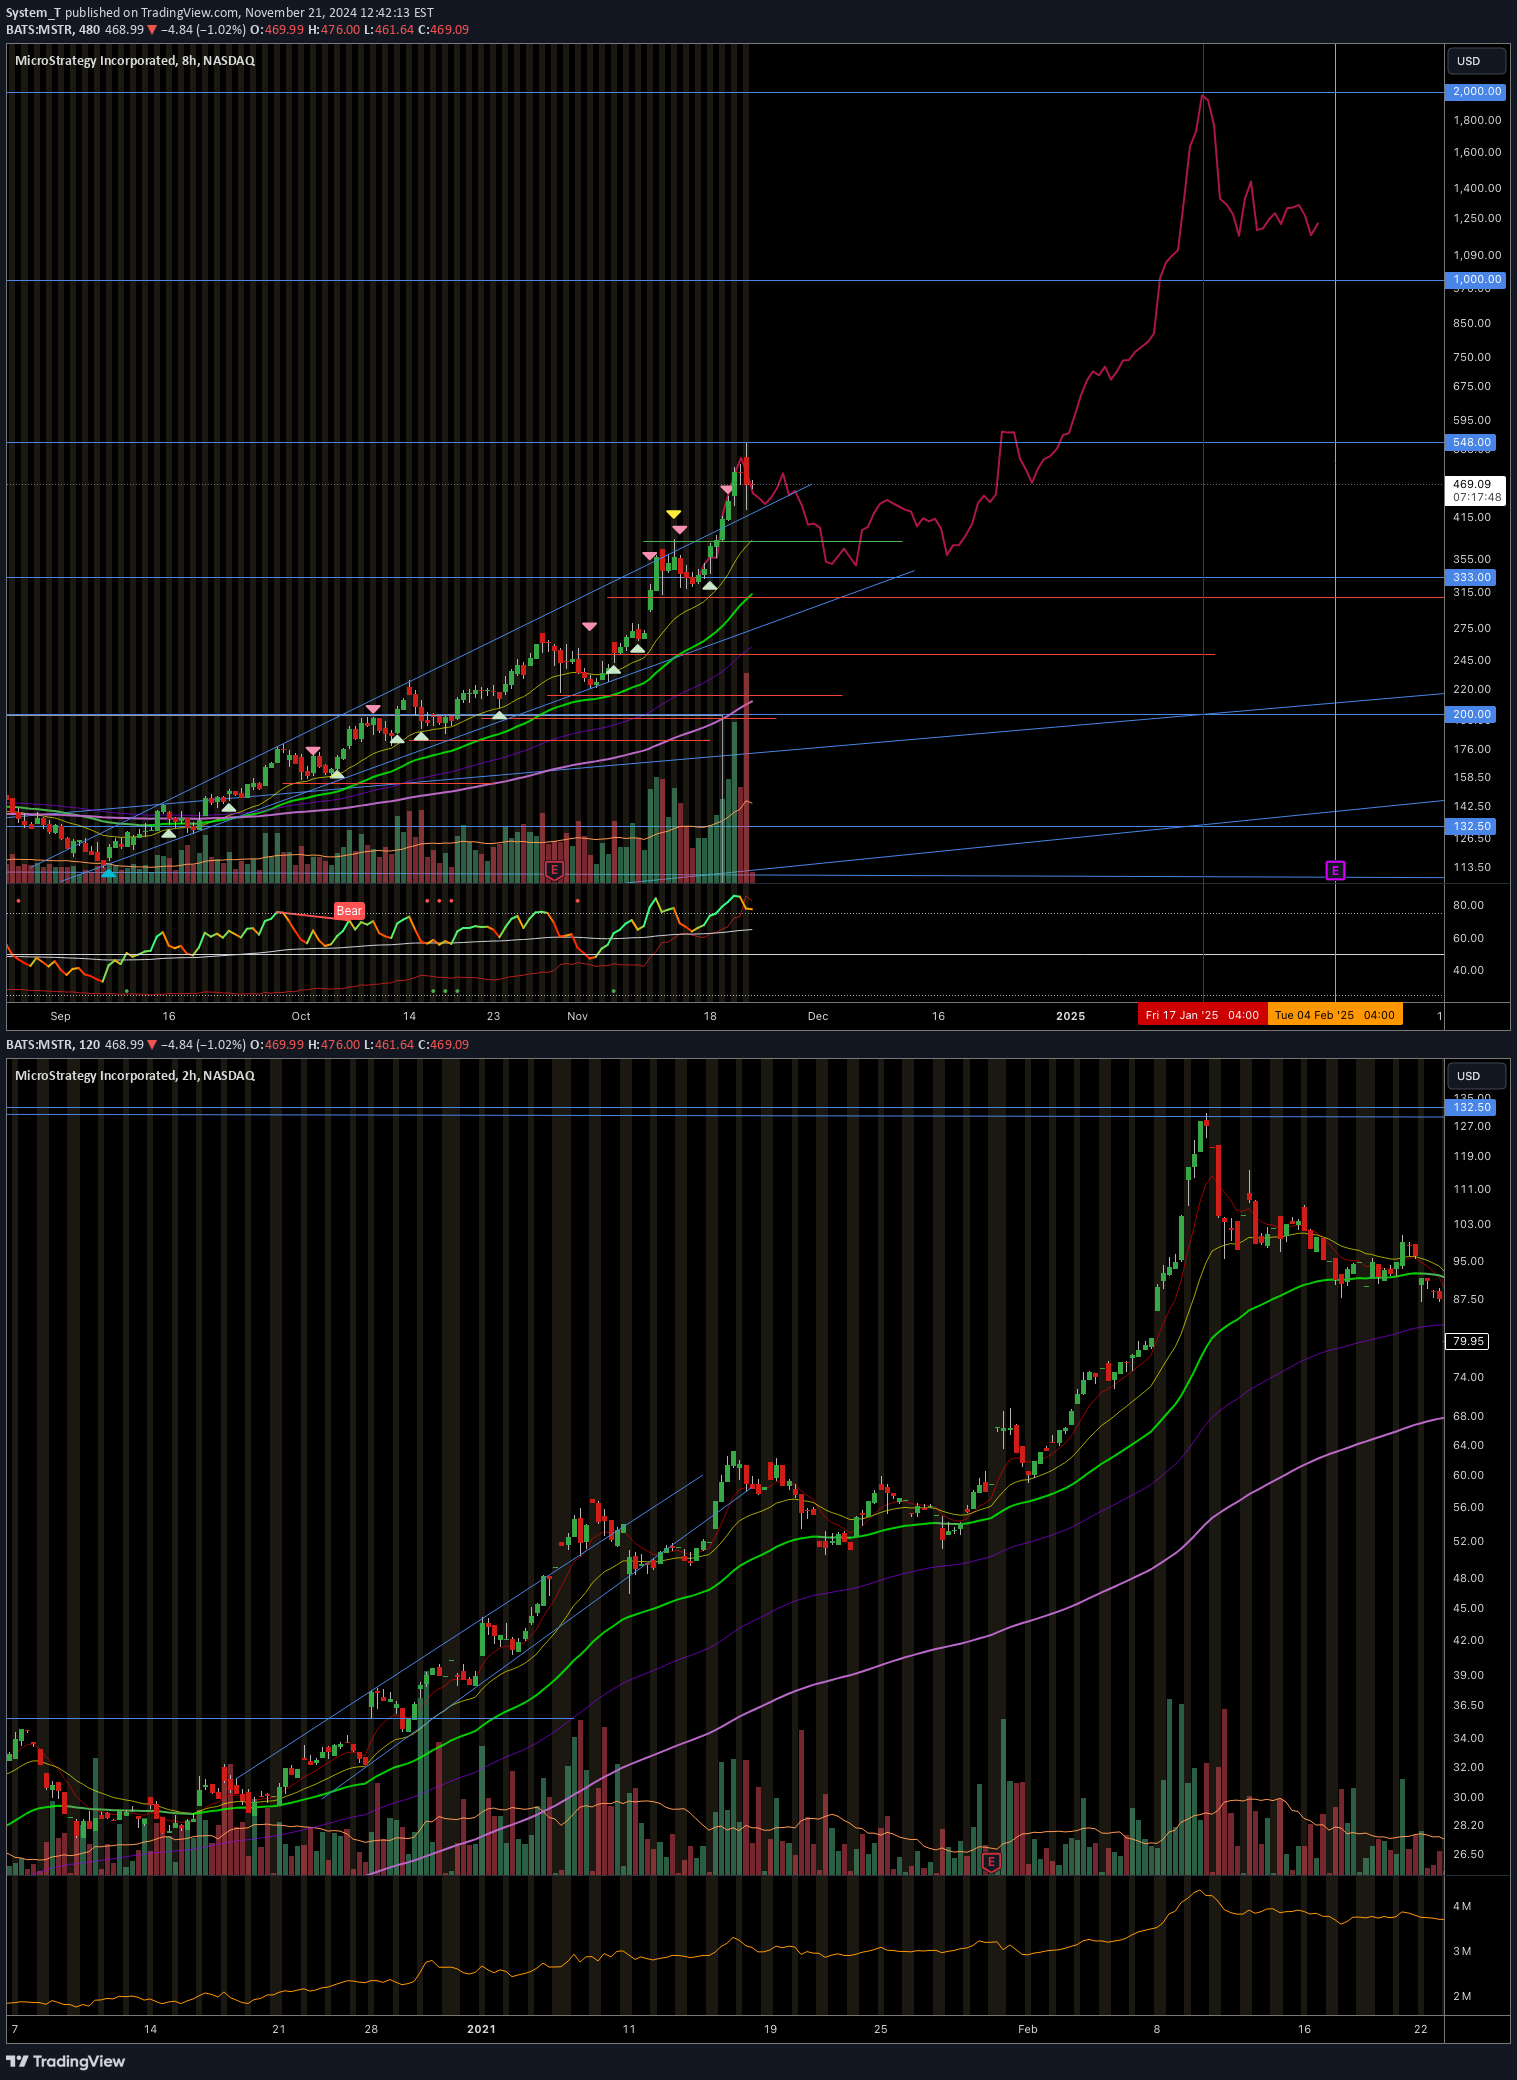The height and width of the screenshot is (2080, 1517).
Task: Click the Nov label on 8h time axis
Action: [577, 1016]
